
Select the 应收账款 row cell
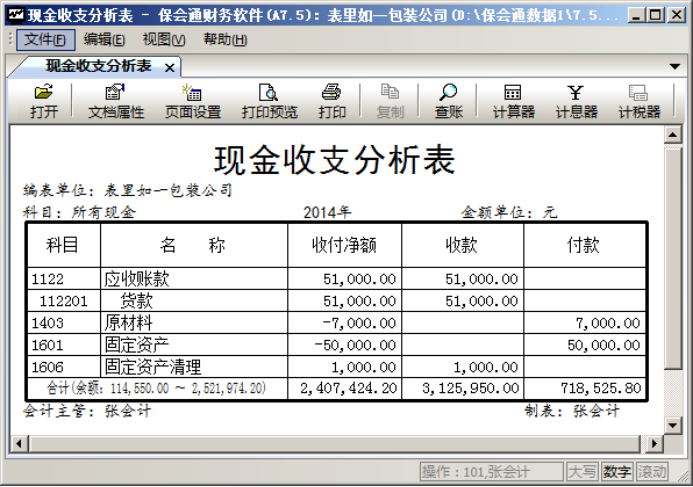tap(193, 280)
